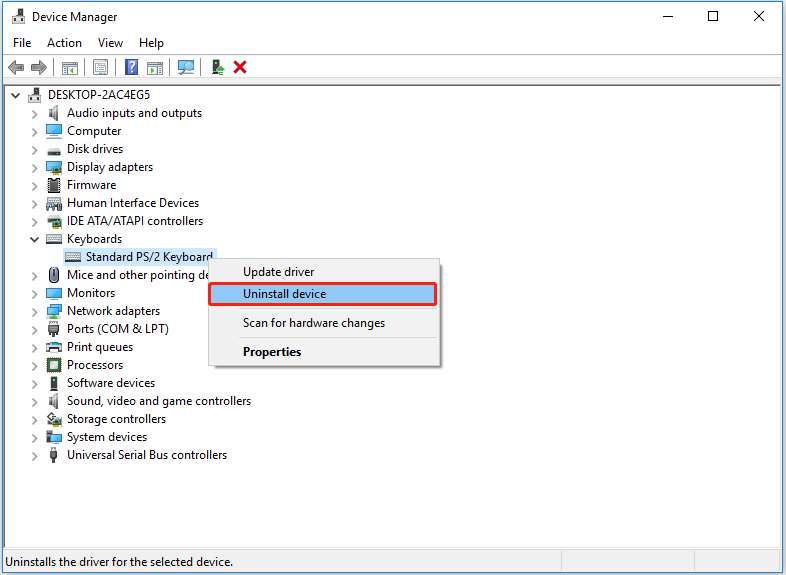The width and height of the screenshot is (786, 575).
Task: Select the Network adapters tree item
Action: [113, 311]
